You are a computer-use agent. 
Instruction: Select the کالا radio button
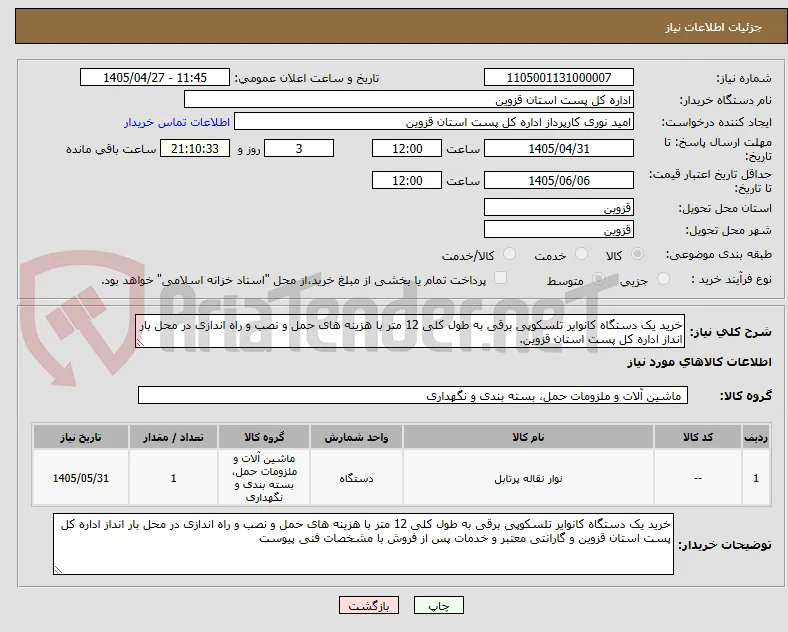637,254
